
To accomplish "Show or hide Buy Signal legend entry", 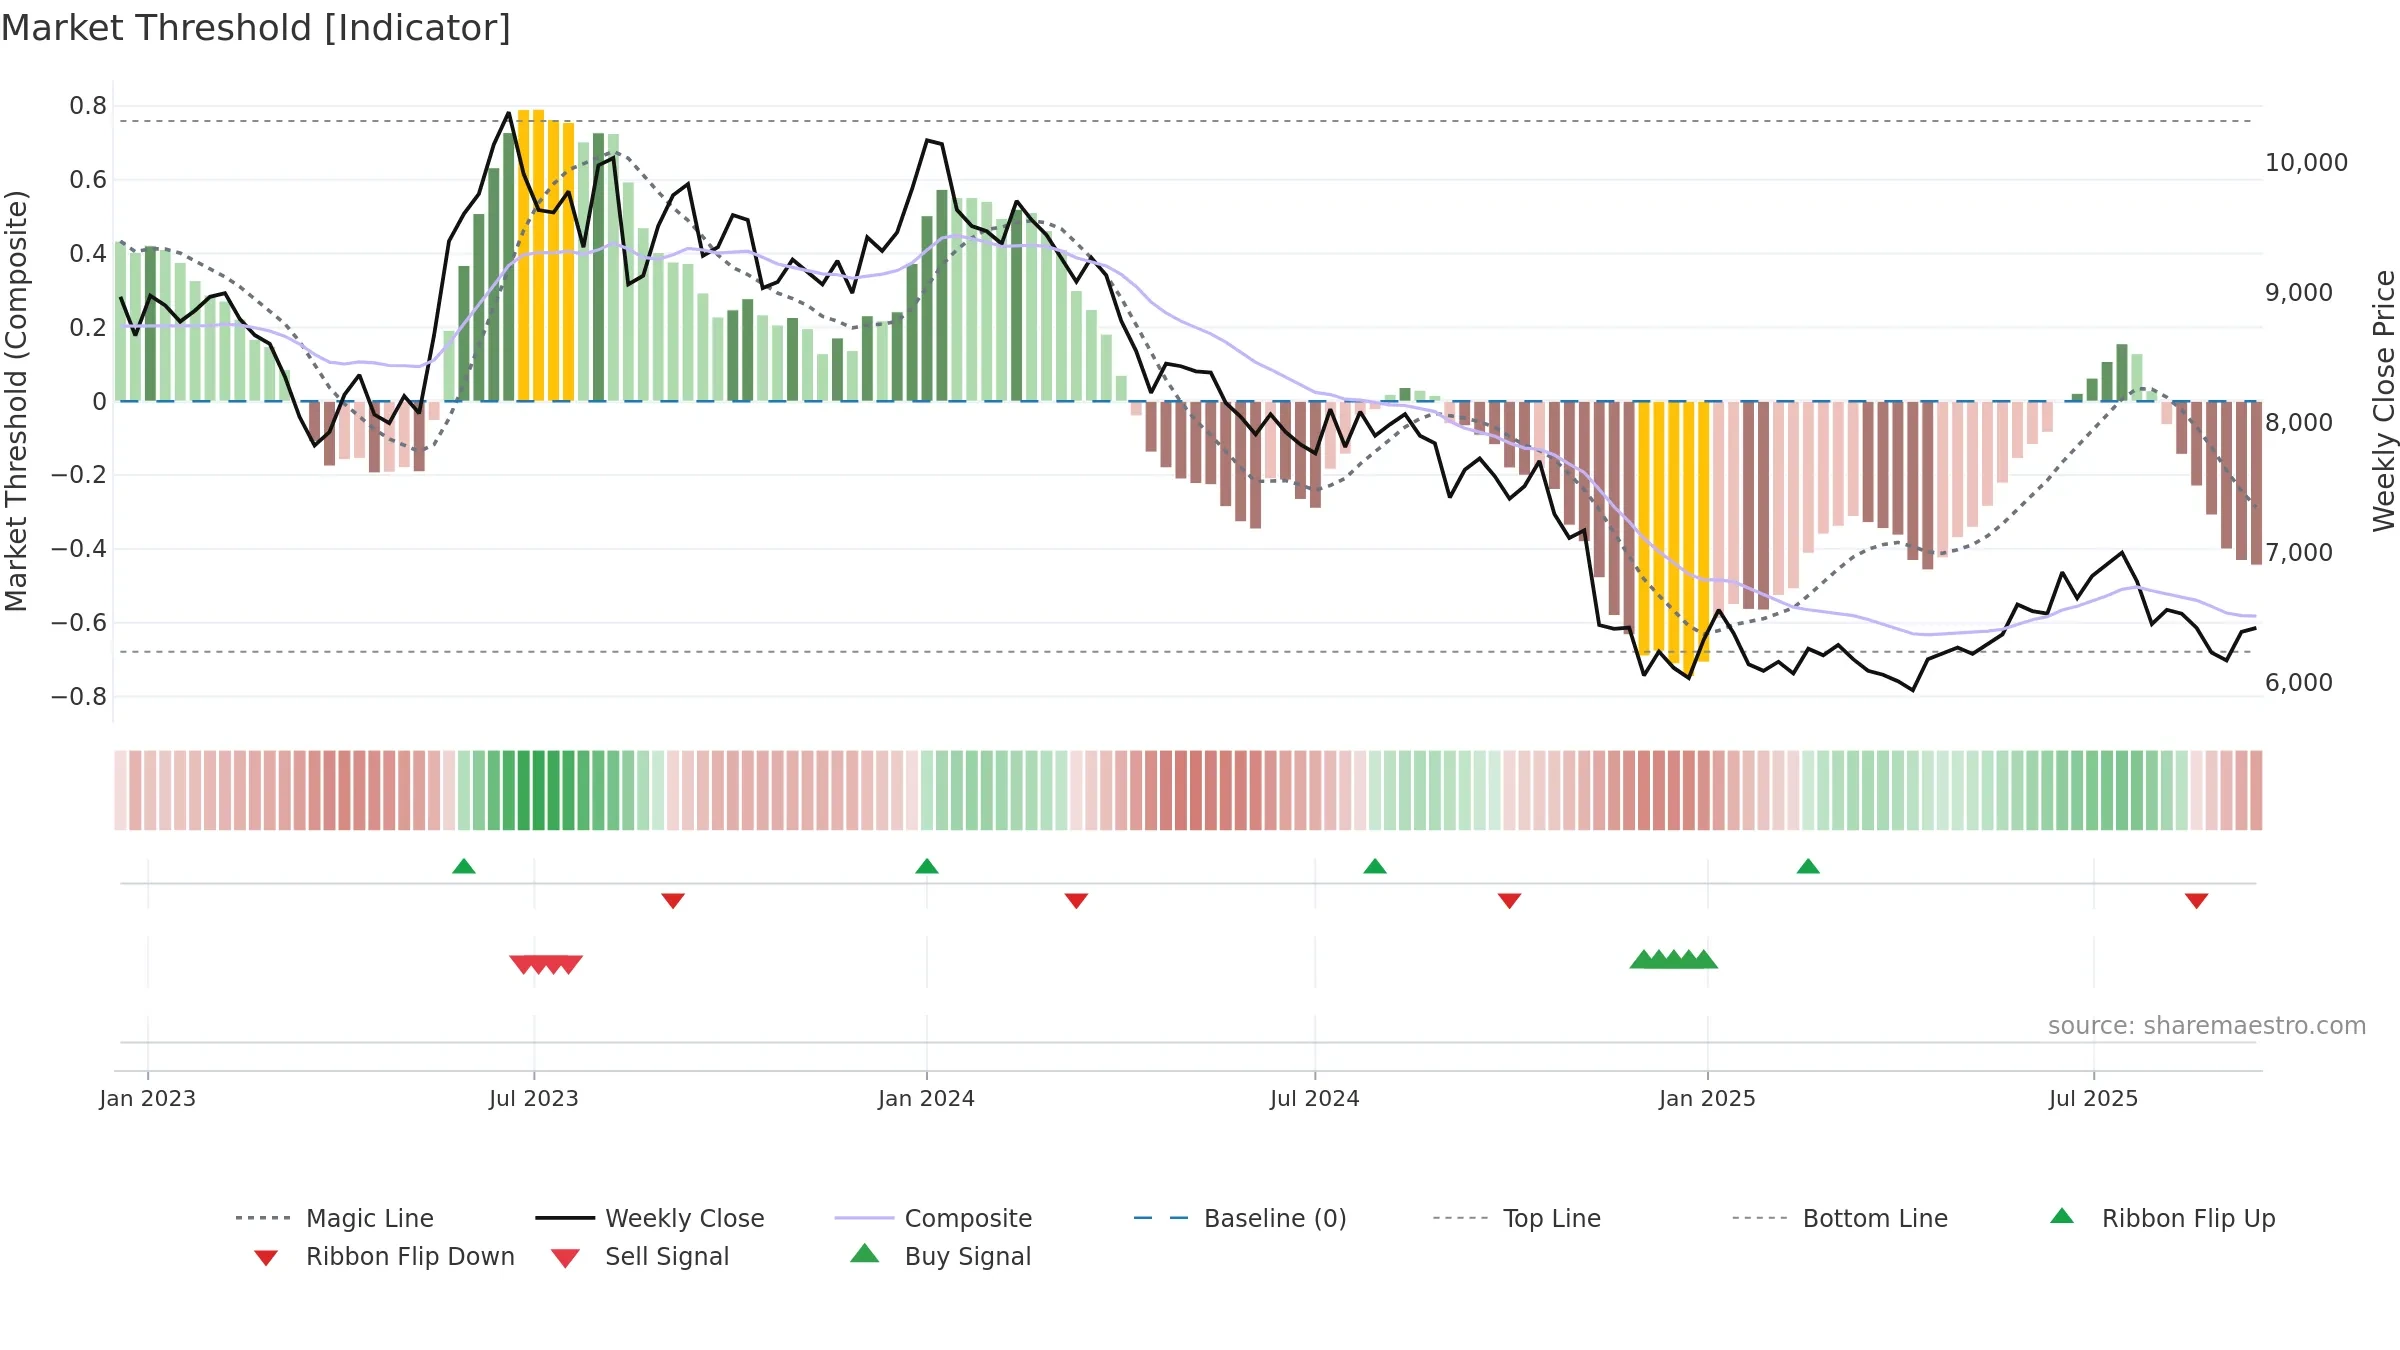I will click(x=940, y=1256).
